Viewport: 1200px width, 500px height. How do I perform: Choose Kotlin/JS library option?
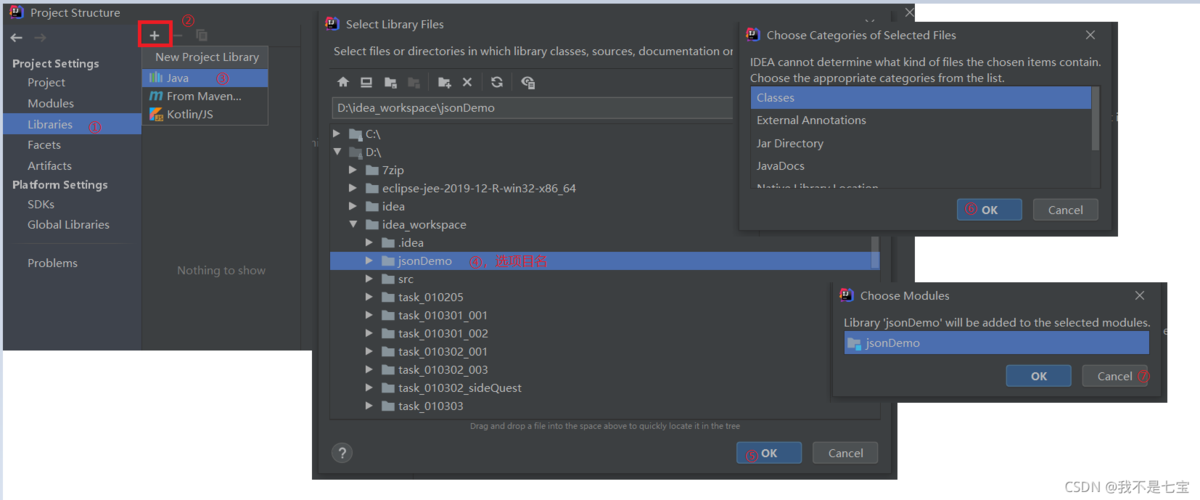(x=205, y=114)
